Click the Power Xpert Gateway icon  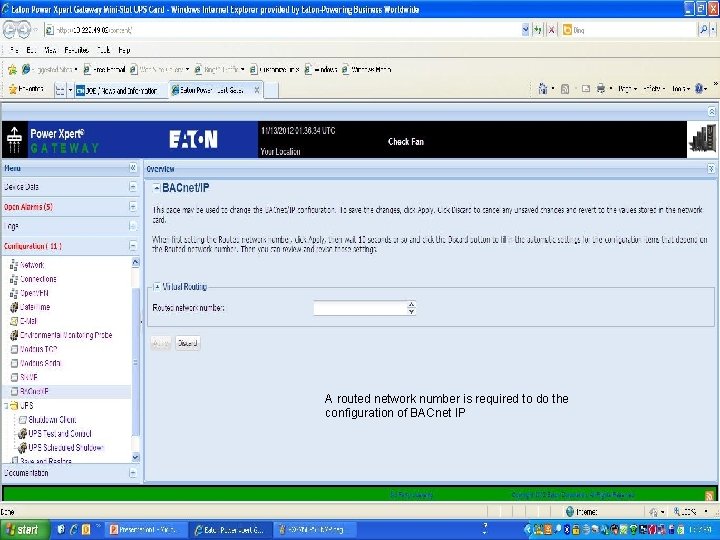(15, 140)
